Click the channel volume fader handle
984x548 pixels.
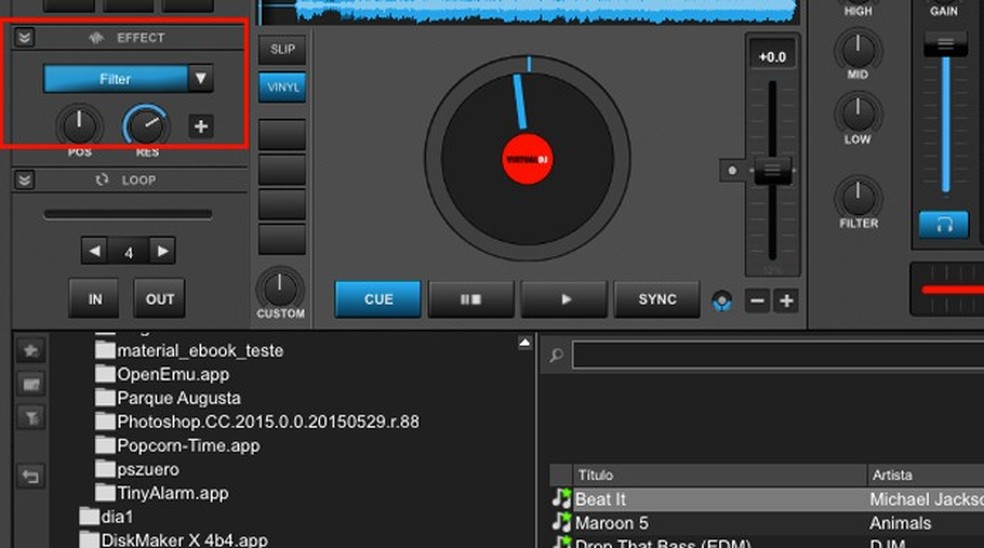pyautogui.click(x=946, y=44)
